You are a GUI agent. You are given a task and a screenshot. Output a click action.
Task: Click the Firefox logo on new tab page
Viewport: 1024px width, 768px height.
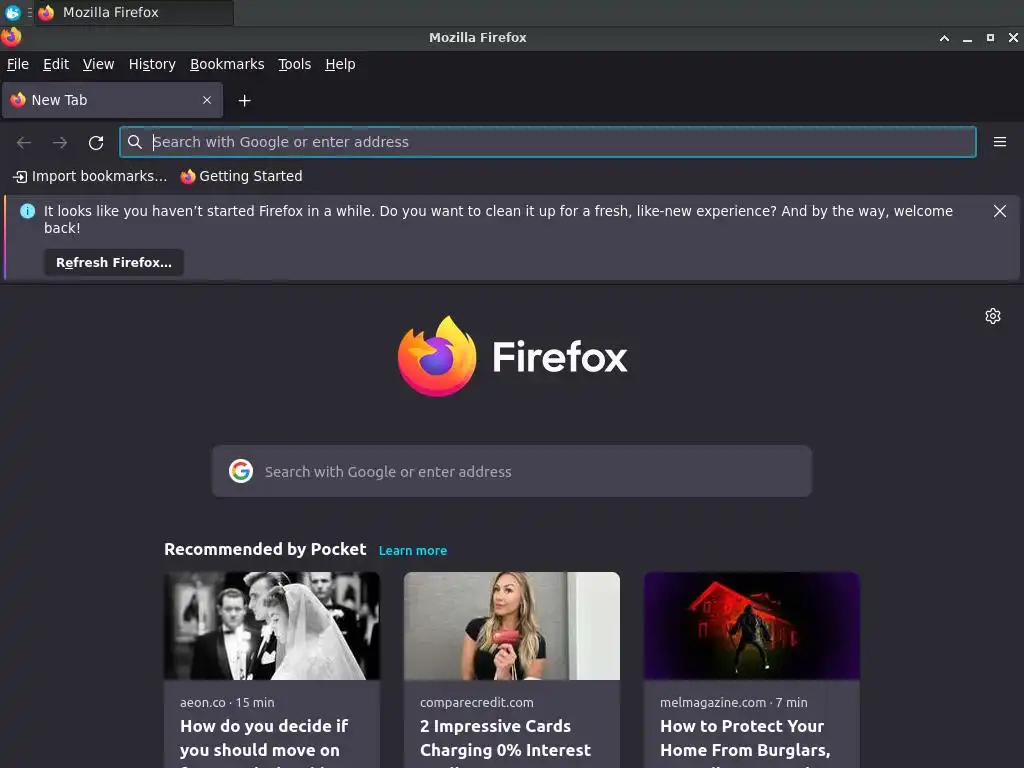512,356
